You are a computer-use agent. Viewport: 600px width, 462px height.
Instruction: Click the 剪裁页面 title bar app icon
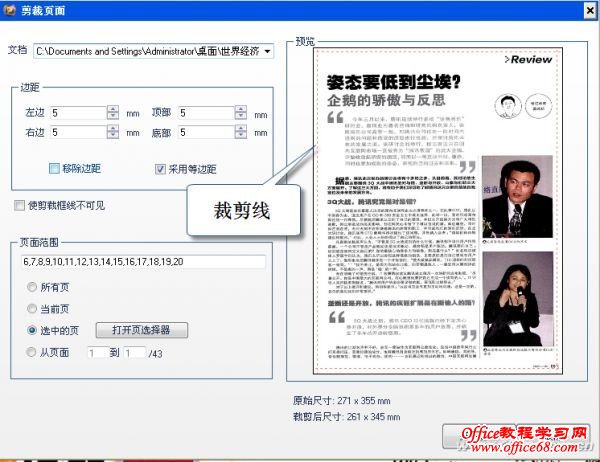(x=9, y=10)
